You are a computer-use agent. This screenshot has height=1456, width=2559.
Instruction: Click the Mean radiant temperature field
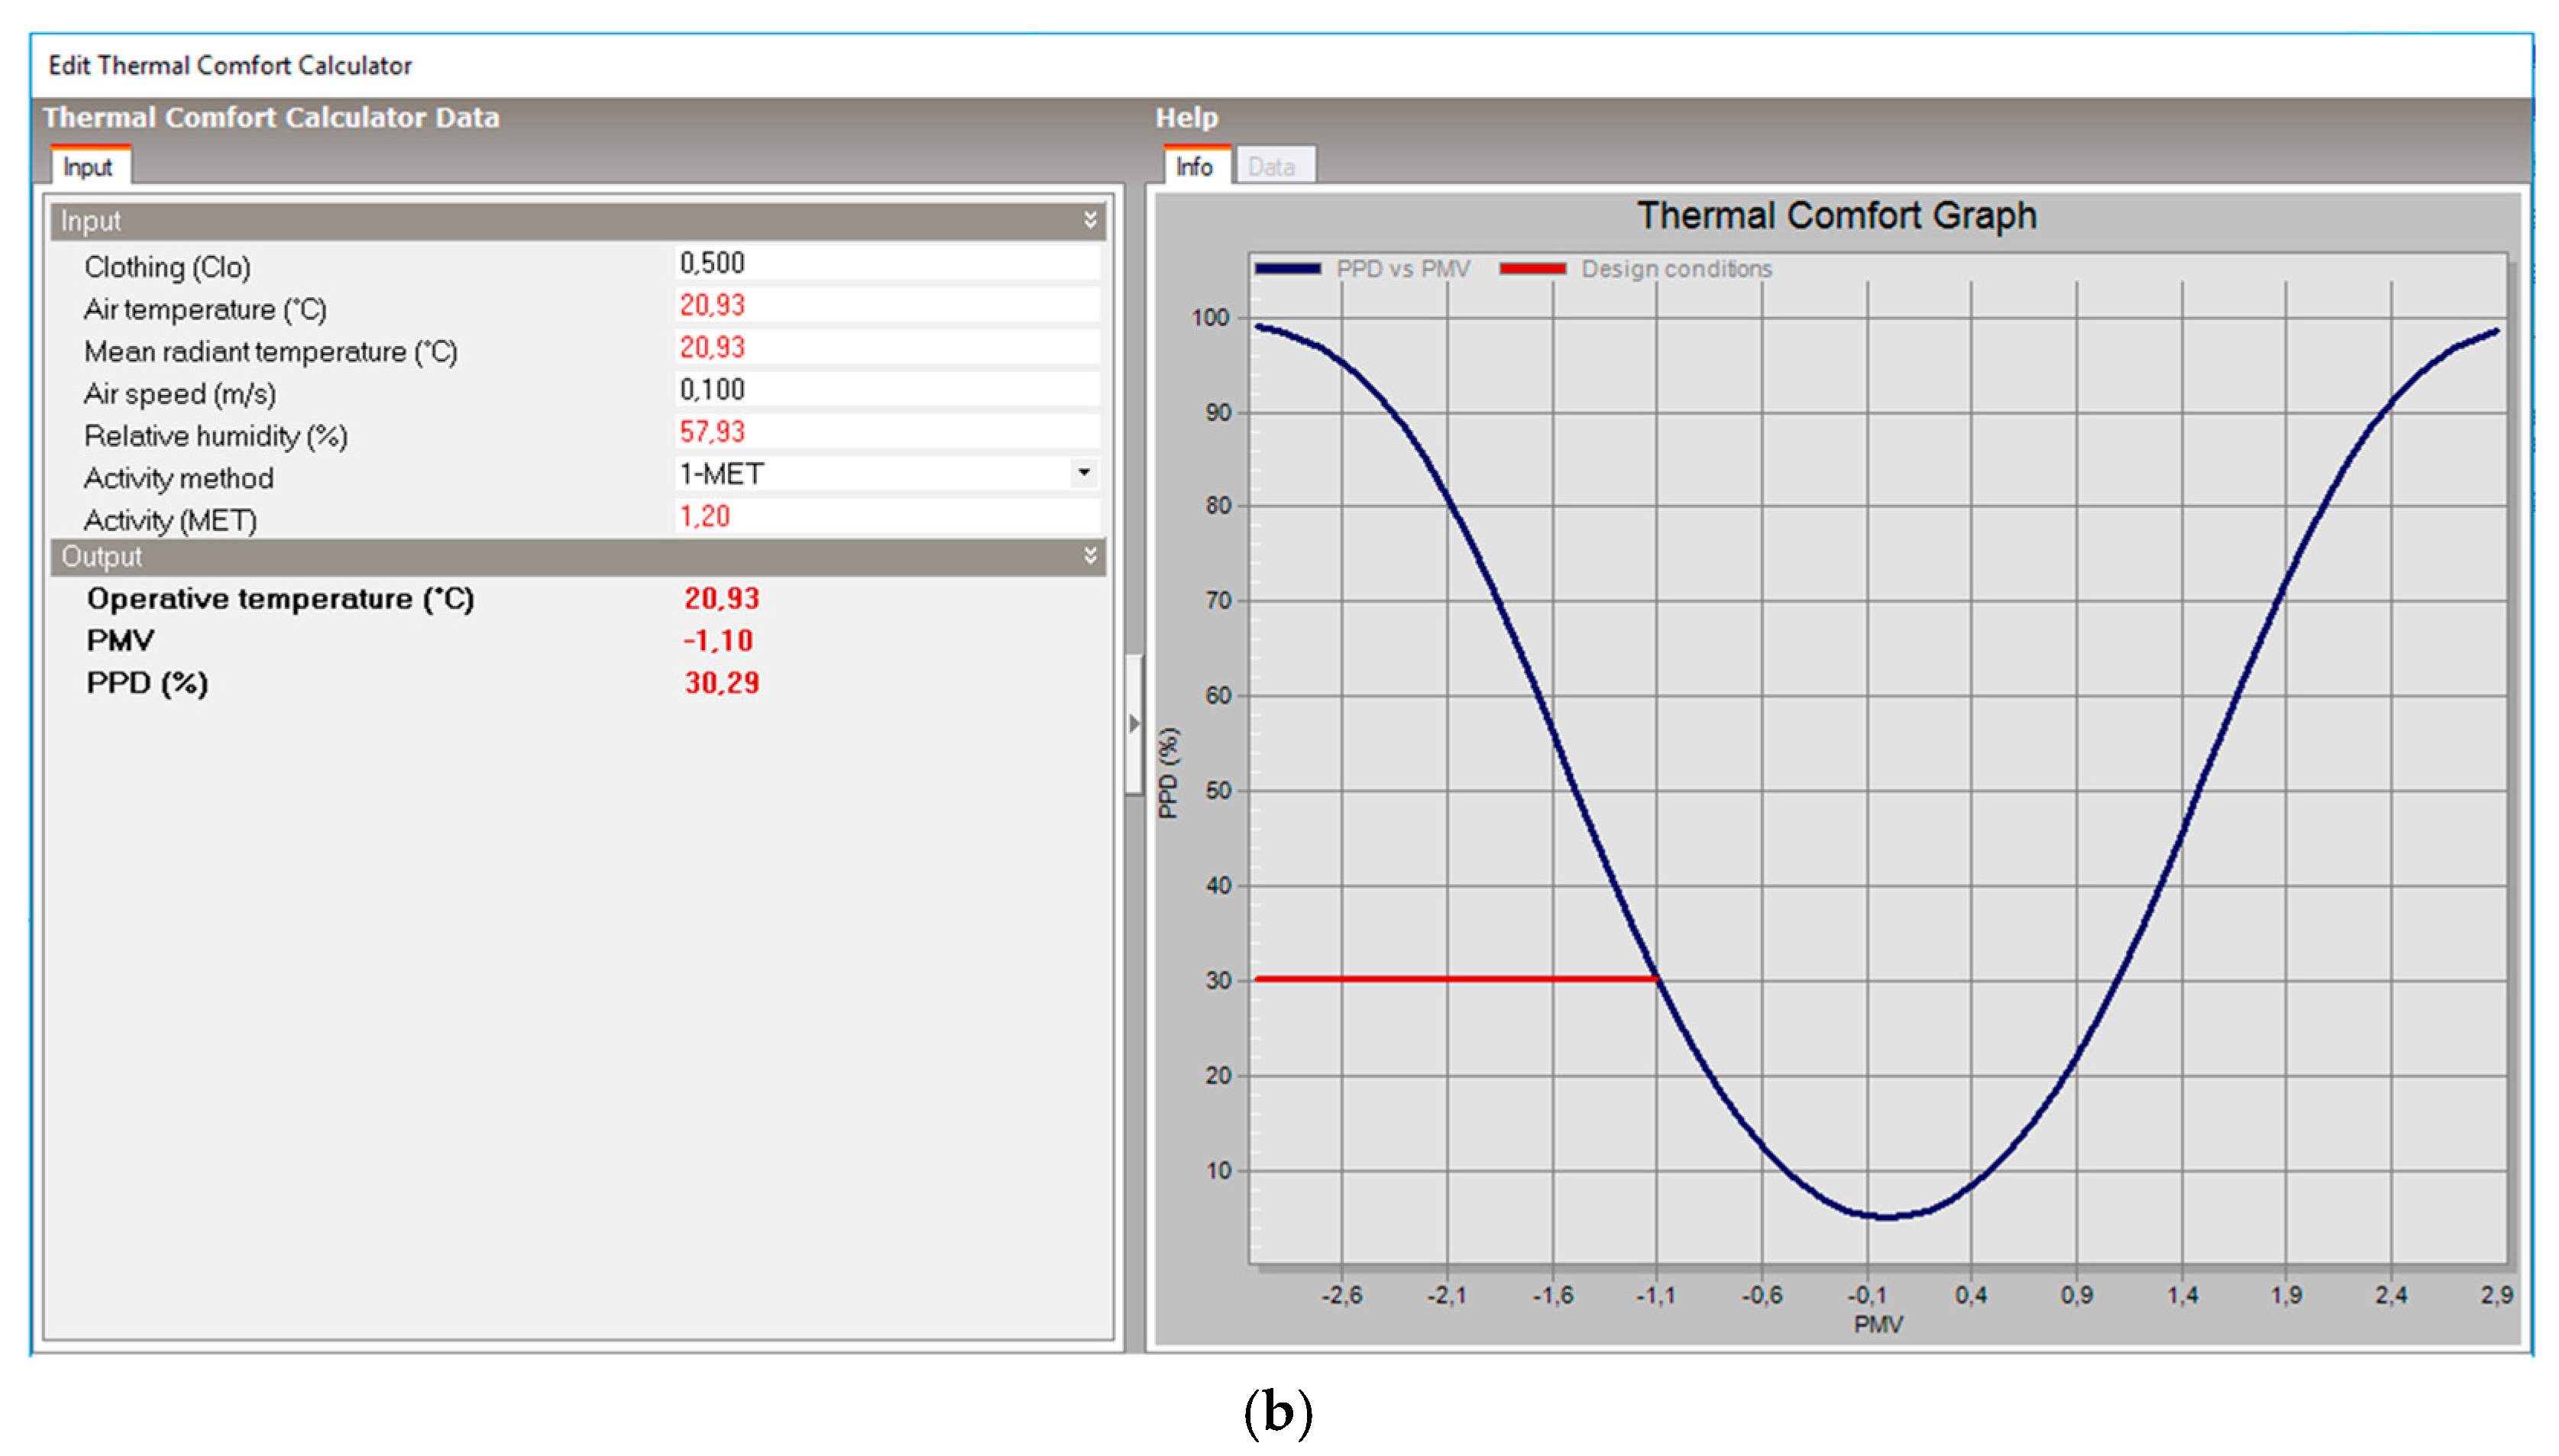tap(885, 347)
